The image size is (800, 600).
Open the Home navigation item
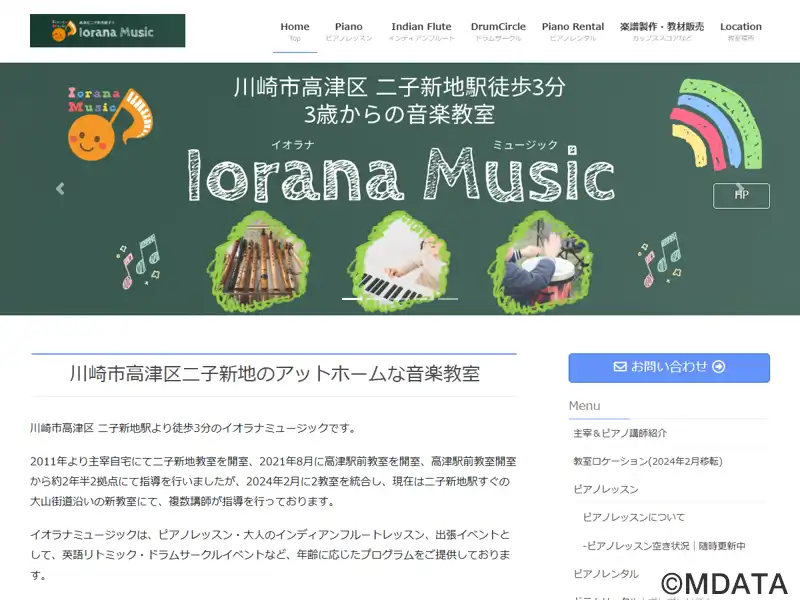(x=295, y=31)
